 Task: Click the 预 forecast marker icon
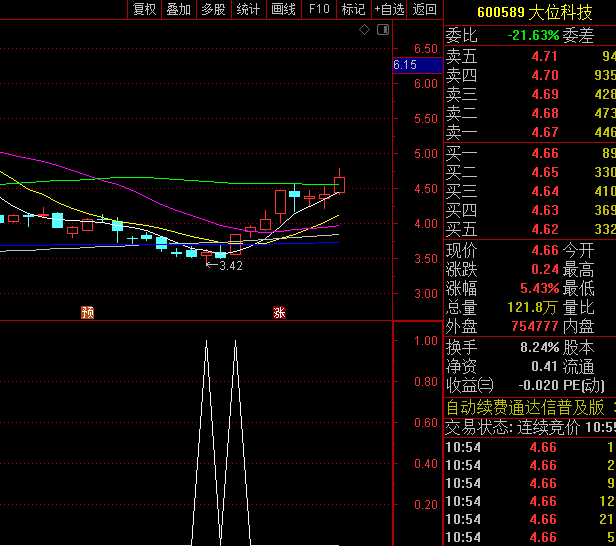tap(88, 312)
